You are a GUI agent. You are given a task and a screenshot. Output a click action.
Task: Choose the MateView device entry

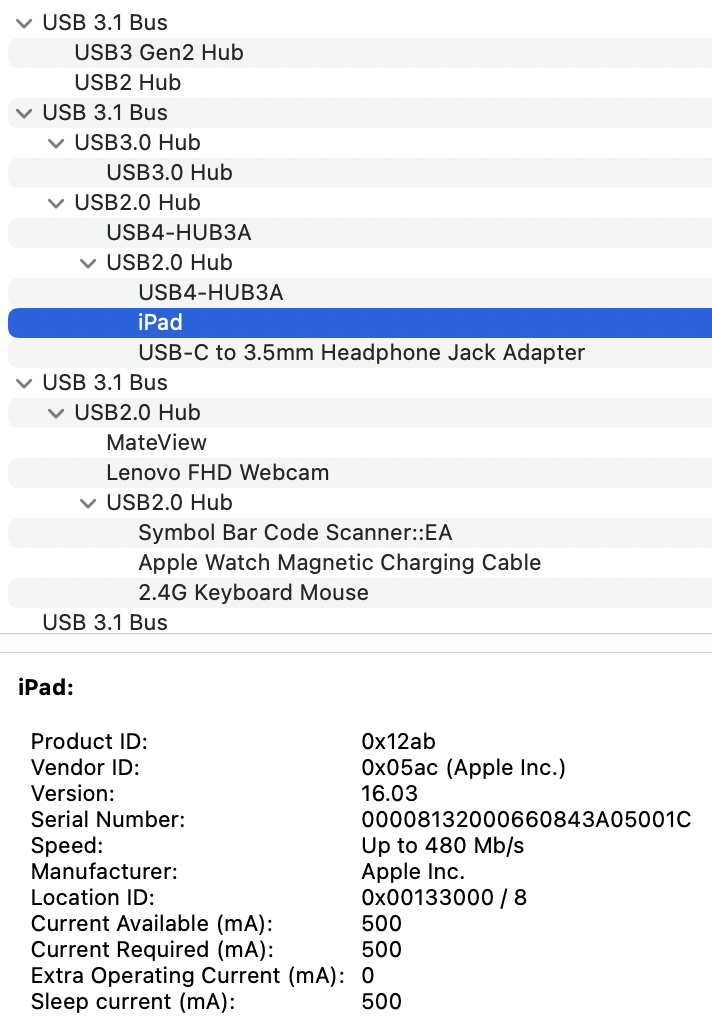click(x=156, y=443)
